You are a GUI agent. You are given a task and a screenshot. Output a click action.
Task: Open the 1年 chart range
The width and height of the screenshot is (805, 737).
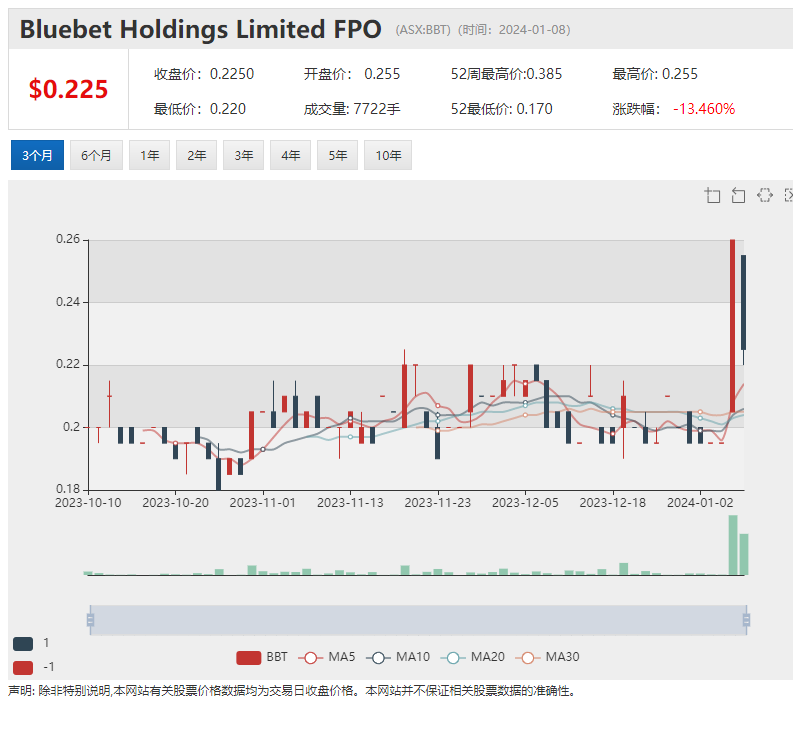[x=149, y=155]
